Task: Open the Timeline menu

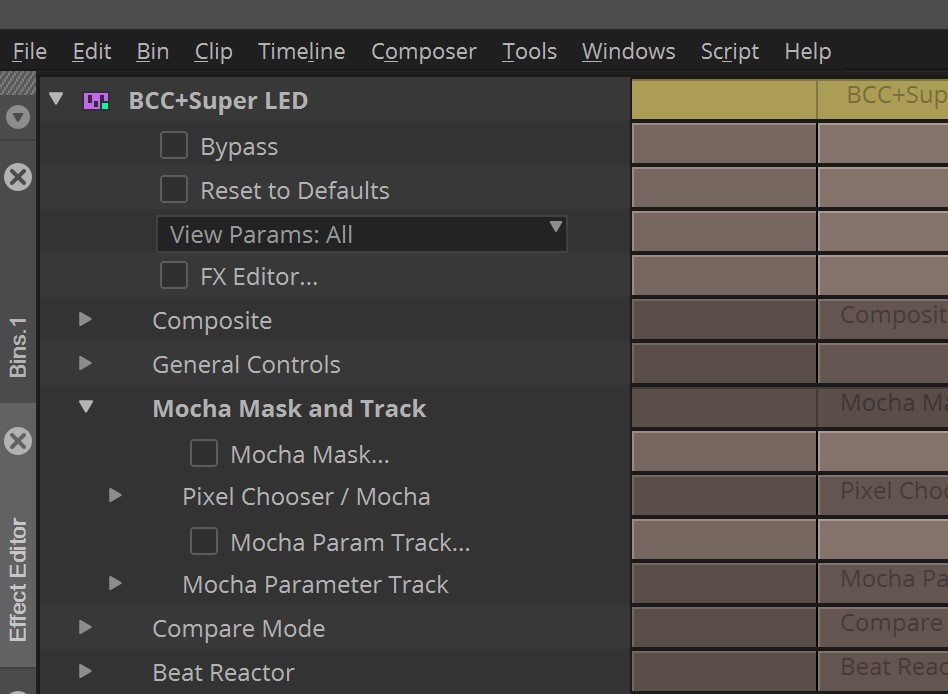Action: pos(302,51)
